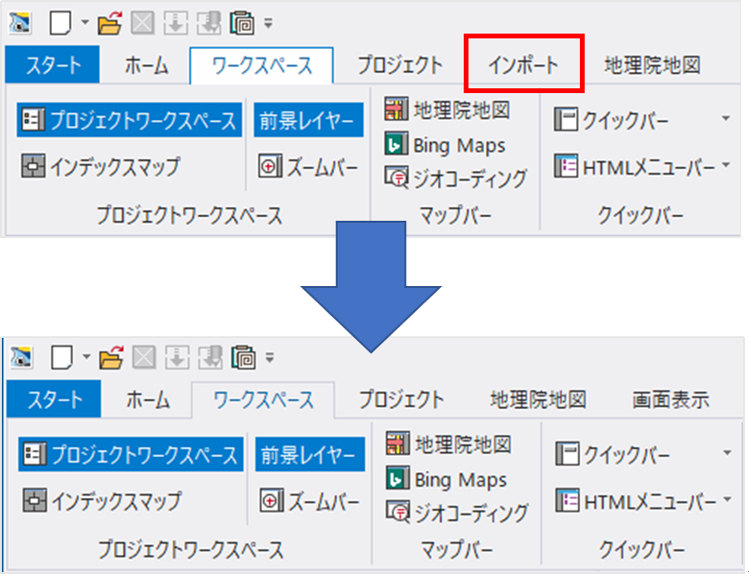Click 地理院地図 map bar button in upper ribbon
749x574 pixels.
[447, 109]
